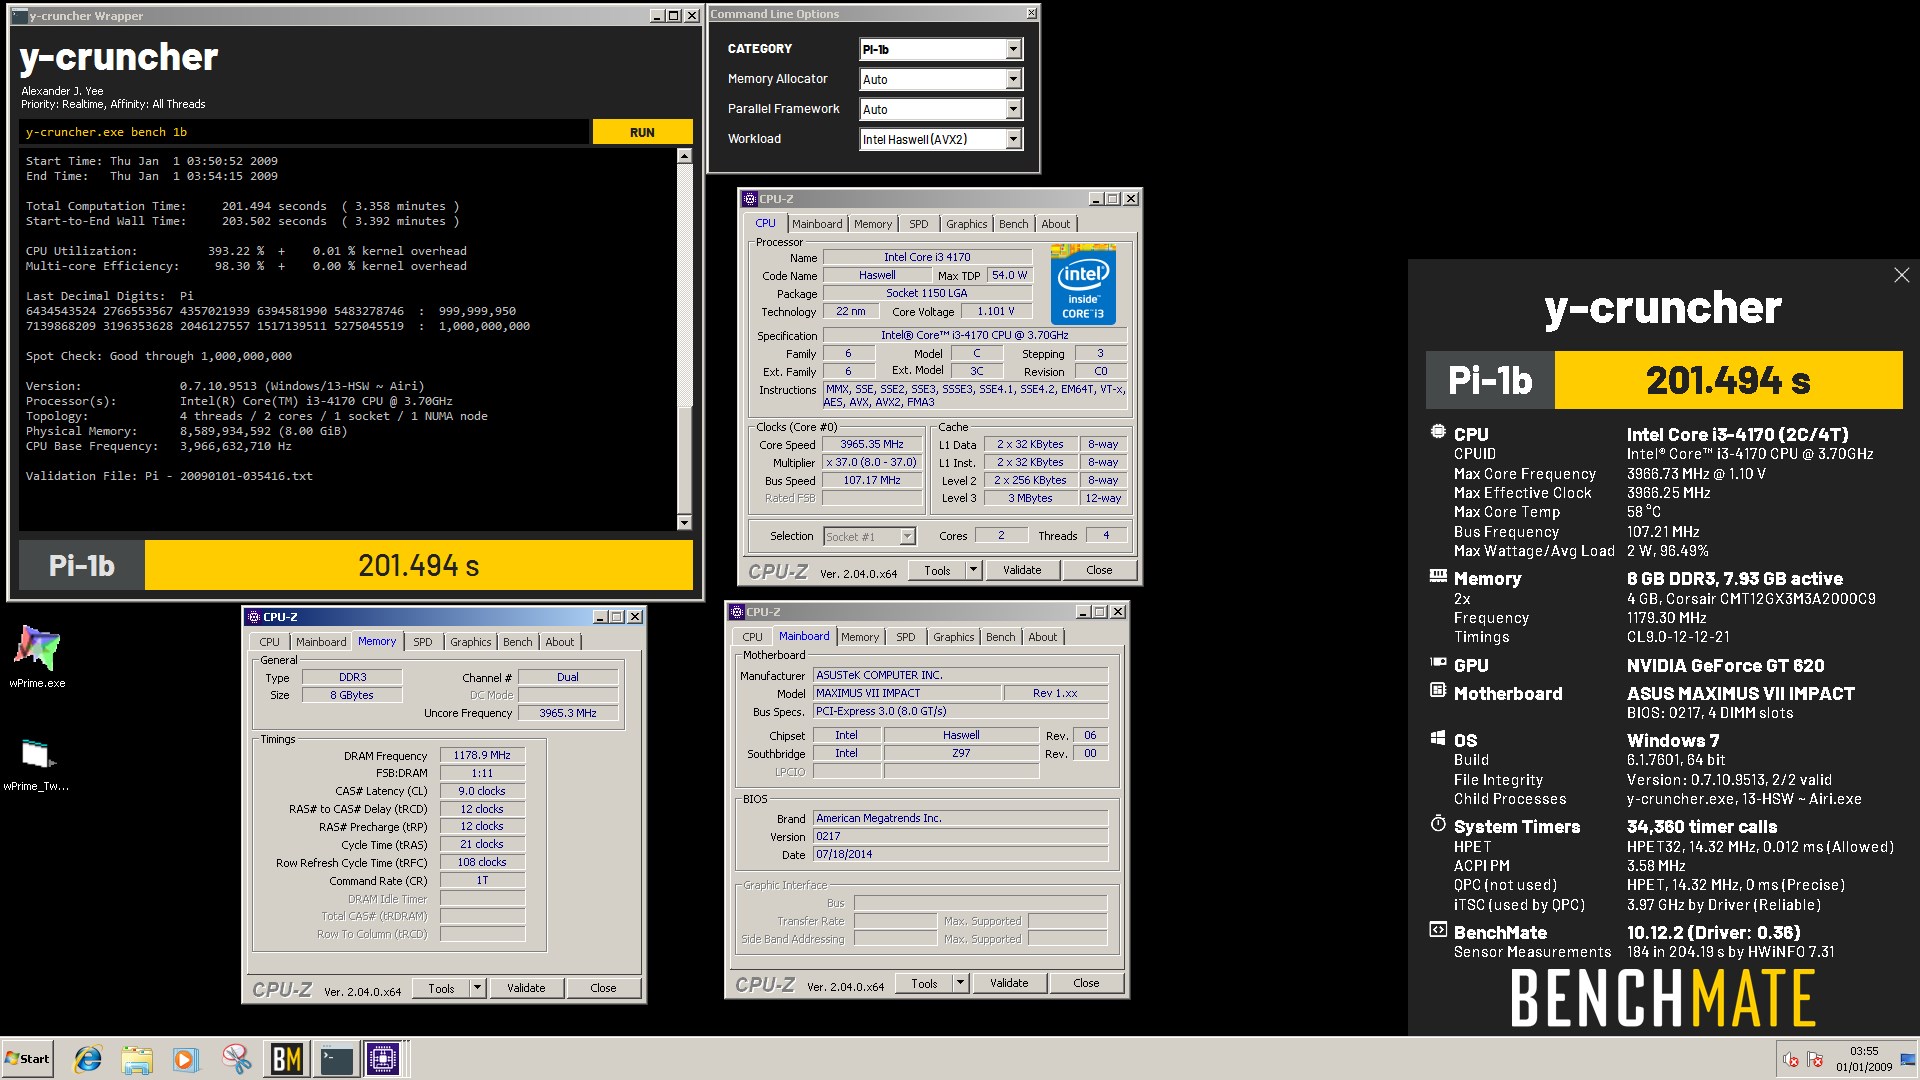Click the OS Windows icon in BenchMate panel
1920x1080 pixels.
(x=1438, y=738)
